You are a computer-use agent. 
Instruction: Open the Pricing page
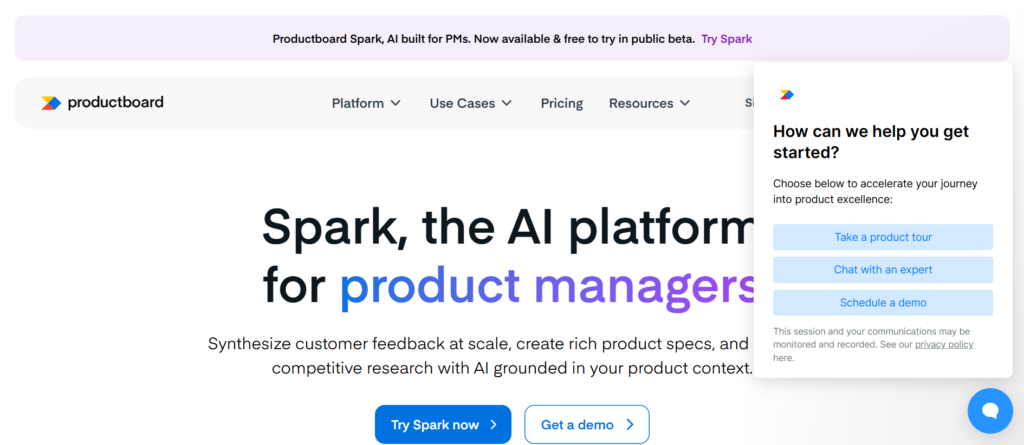tap(562, 103)
